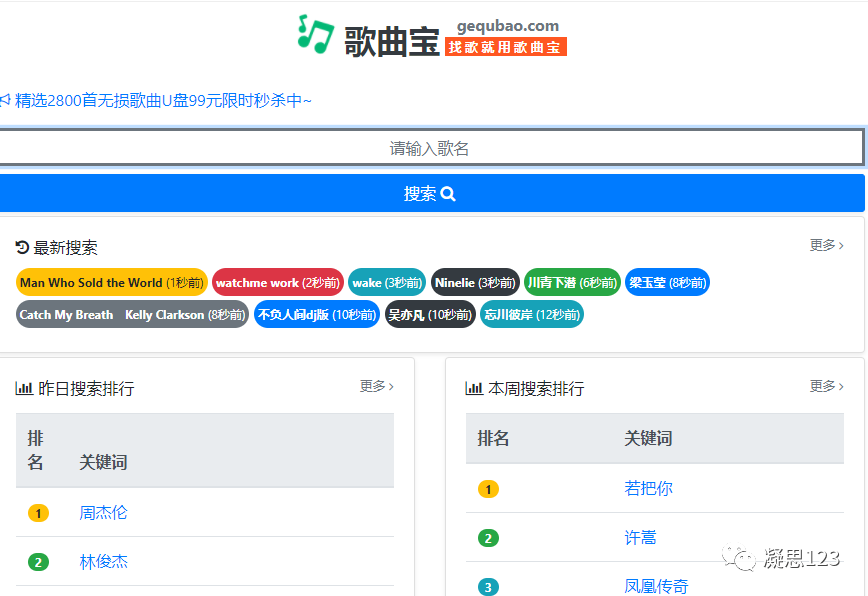
Task: Select the 'wake' blue tag
Action: tap(386, 282)
